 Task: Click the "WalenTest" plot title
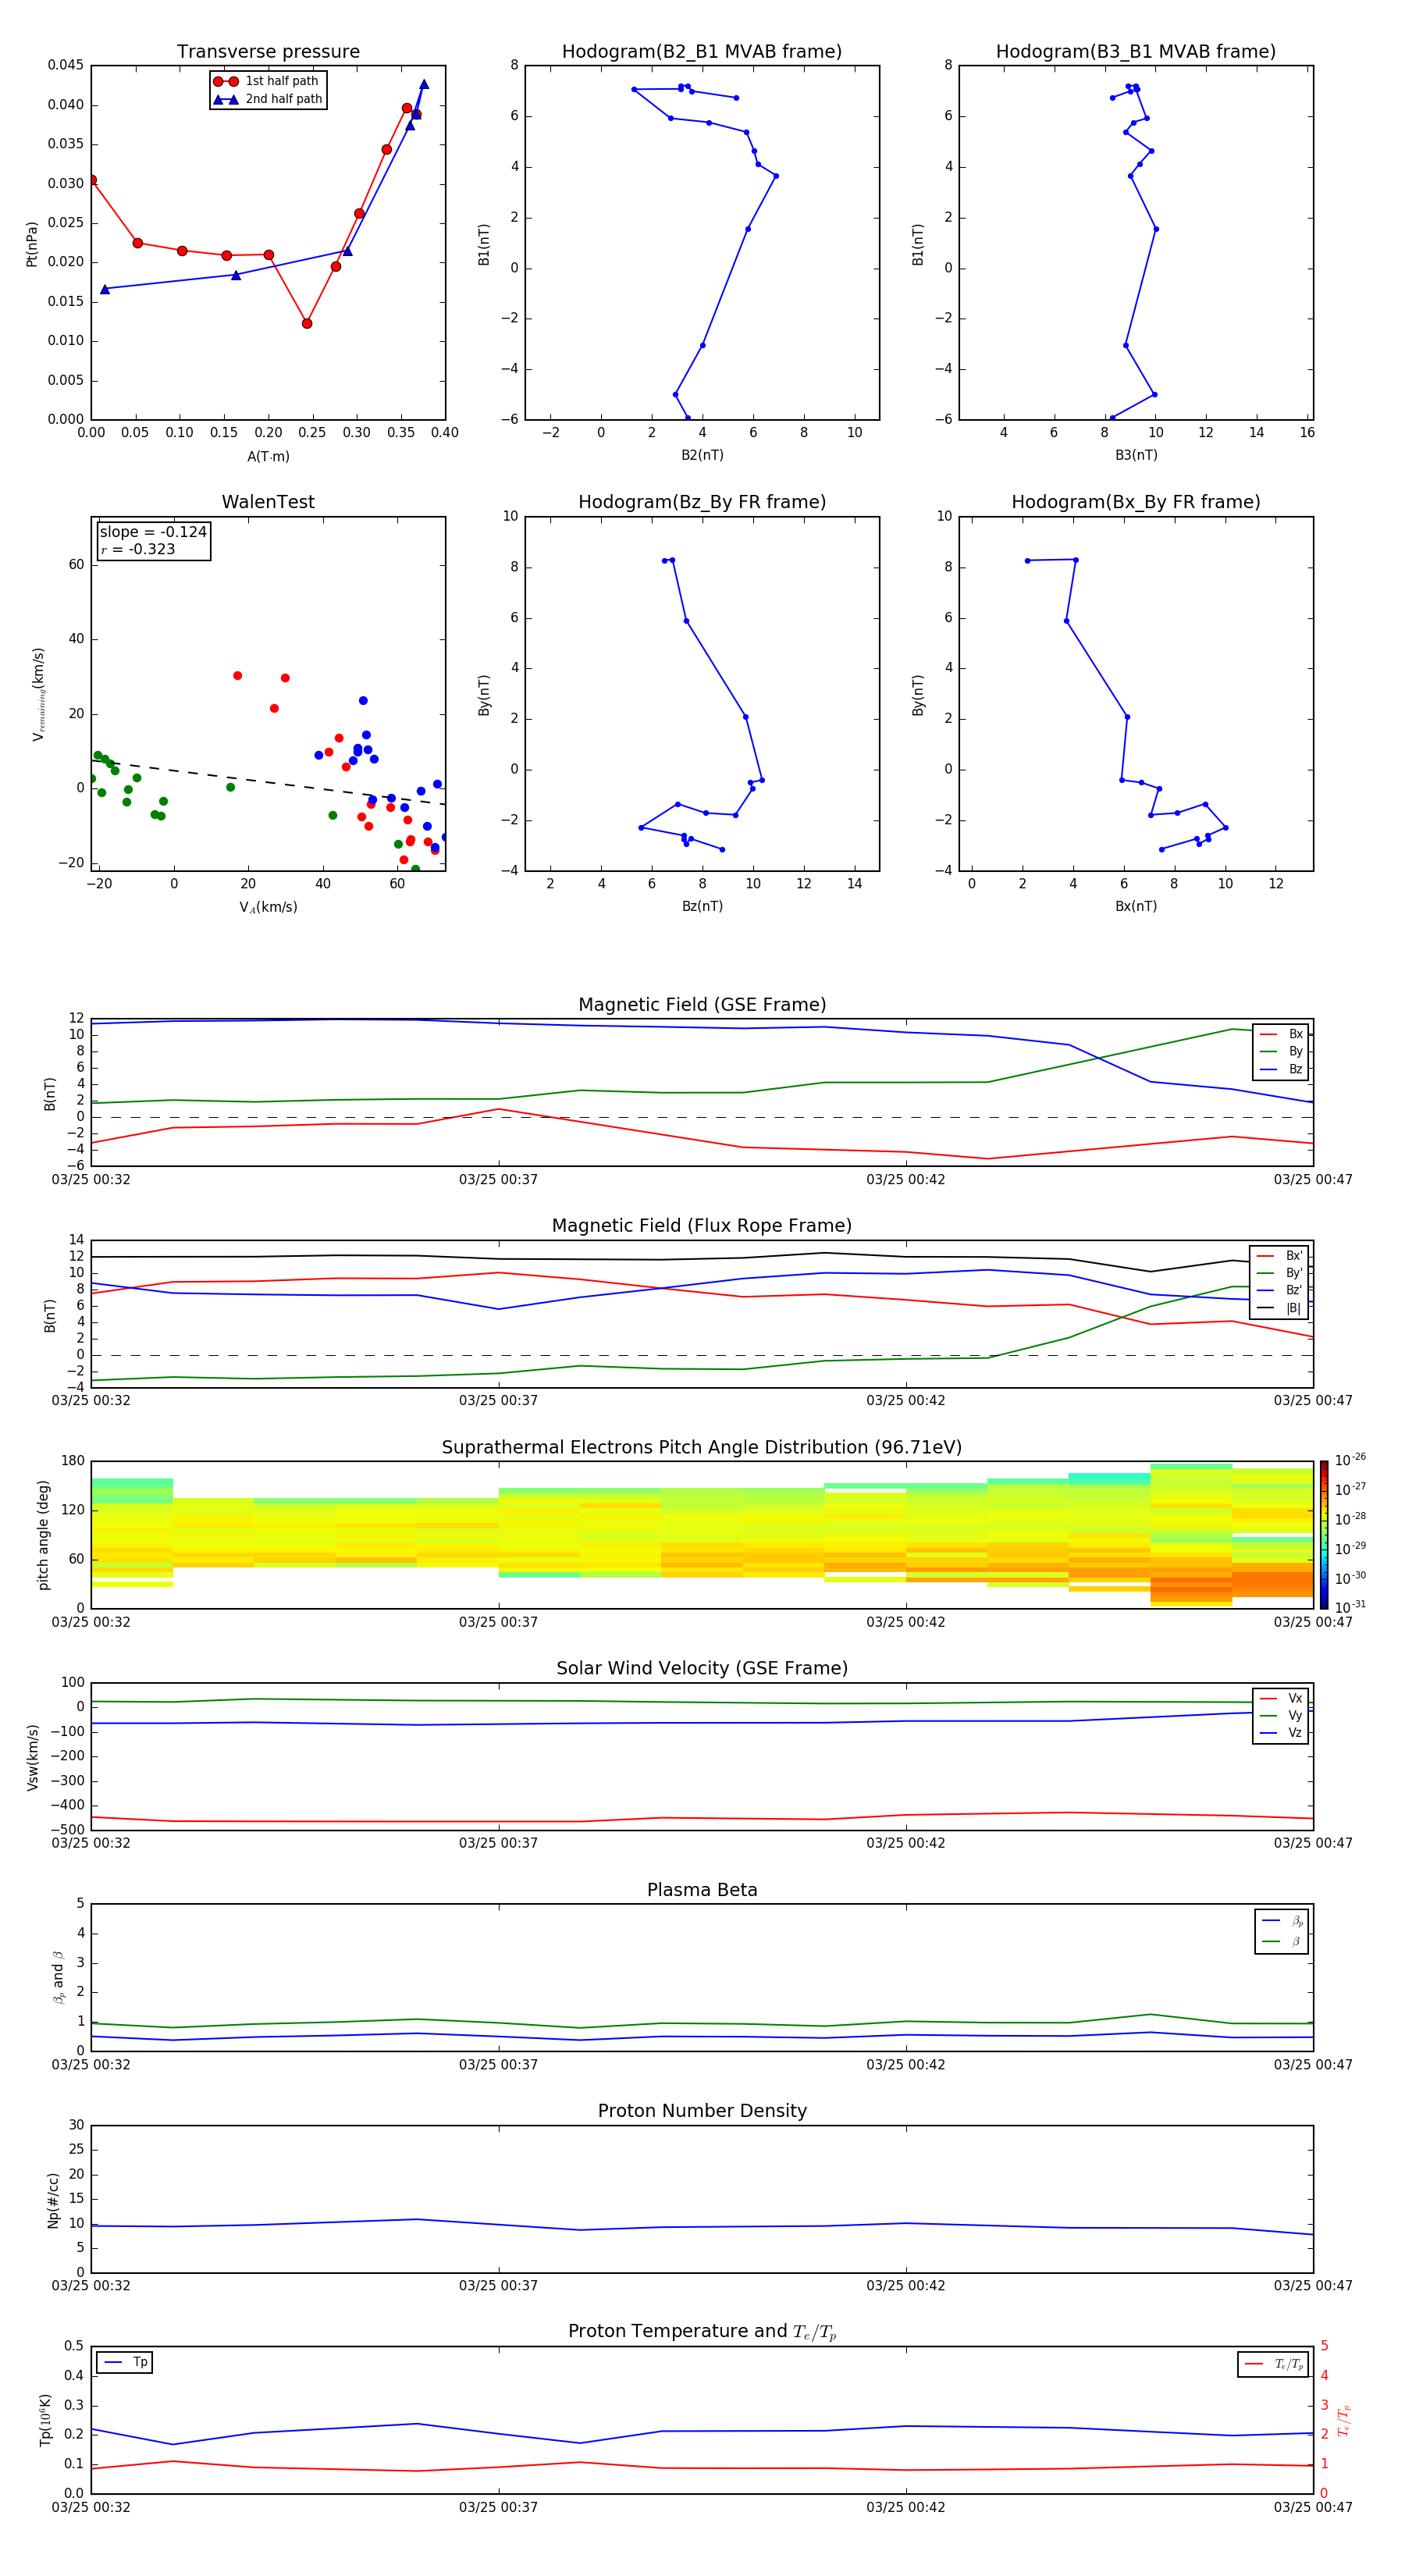click(268, 502)
